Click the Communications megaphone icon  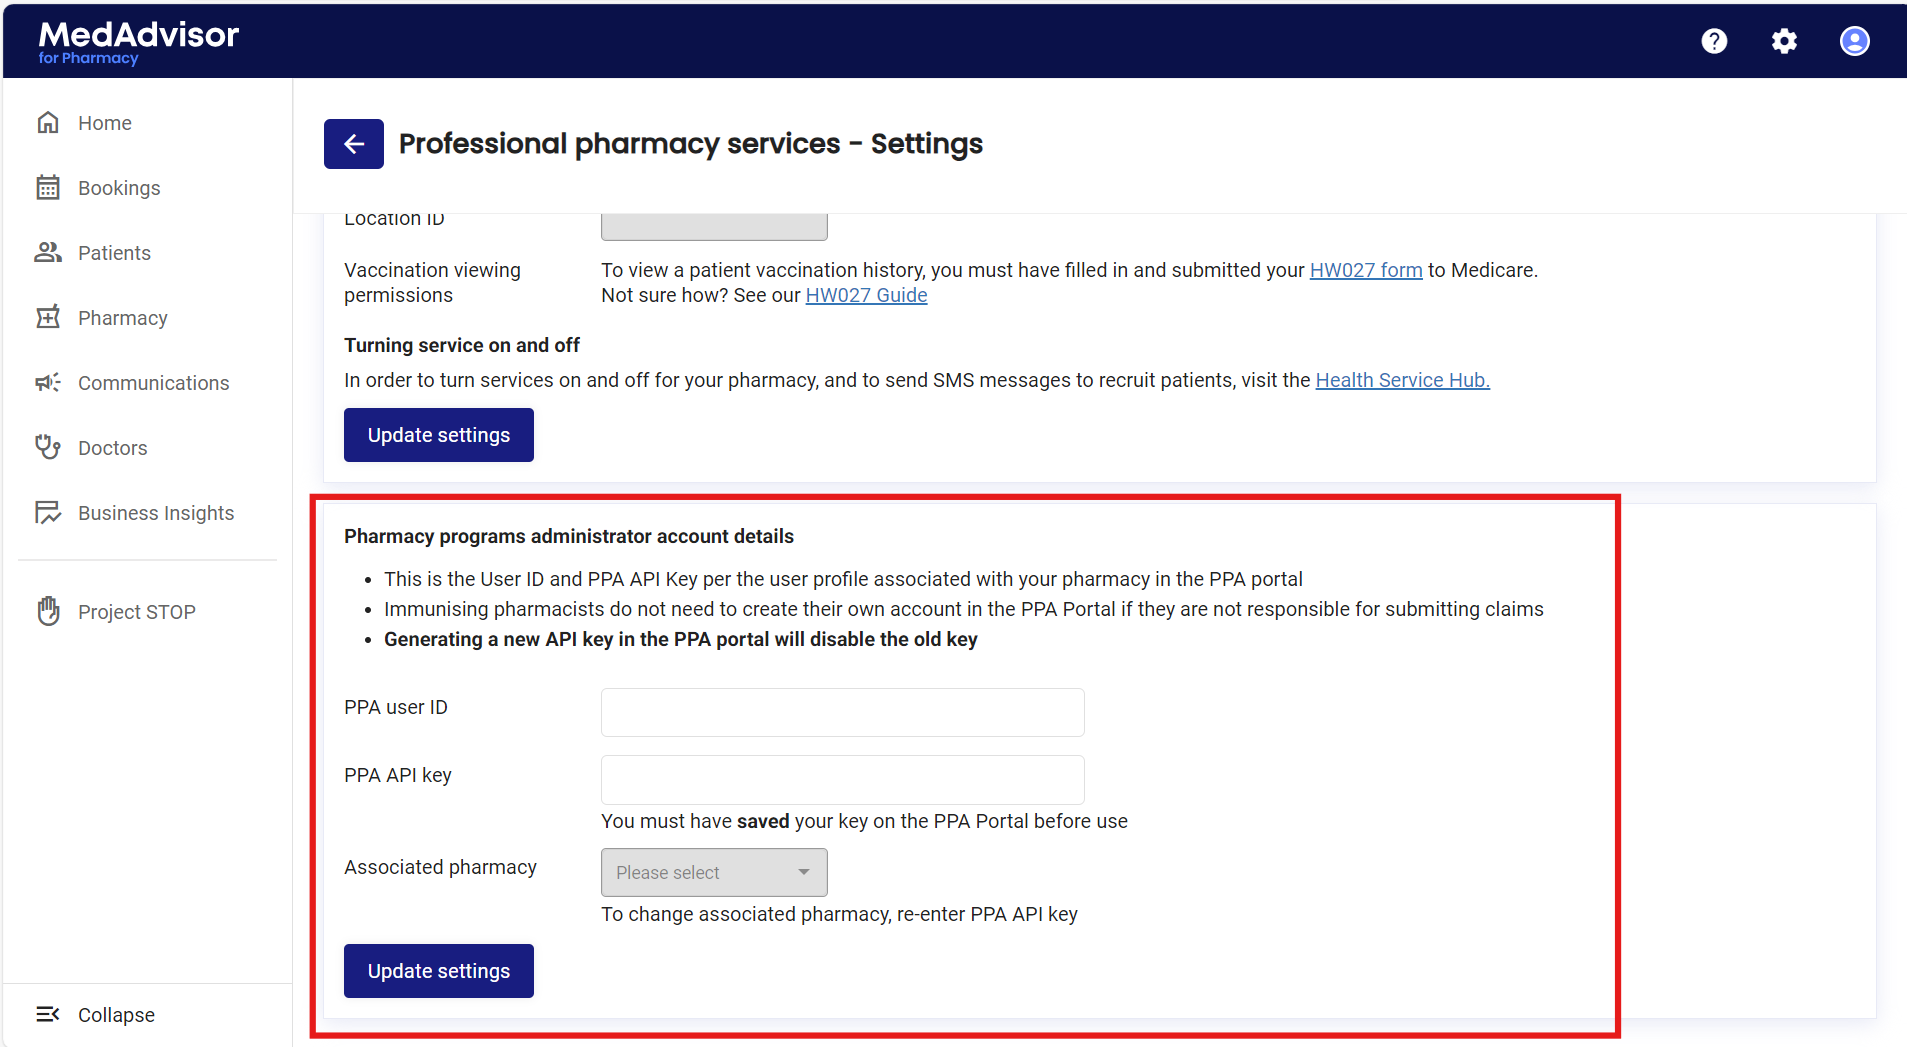(48, 383)
